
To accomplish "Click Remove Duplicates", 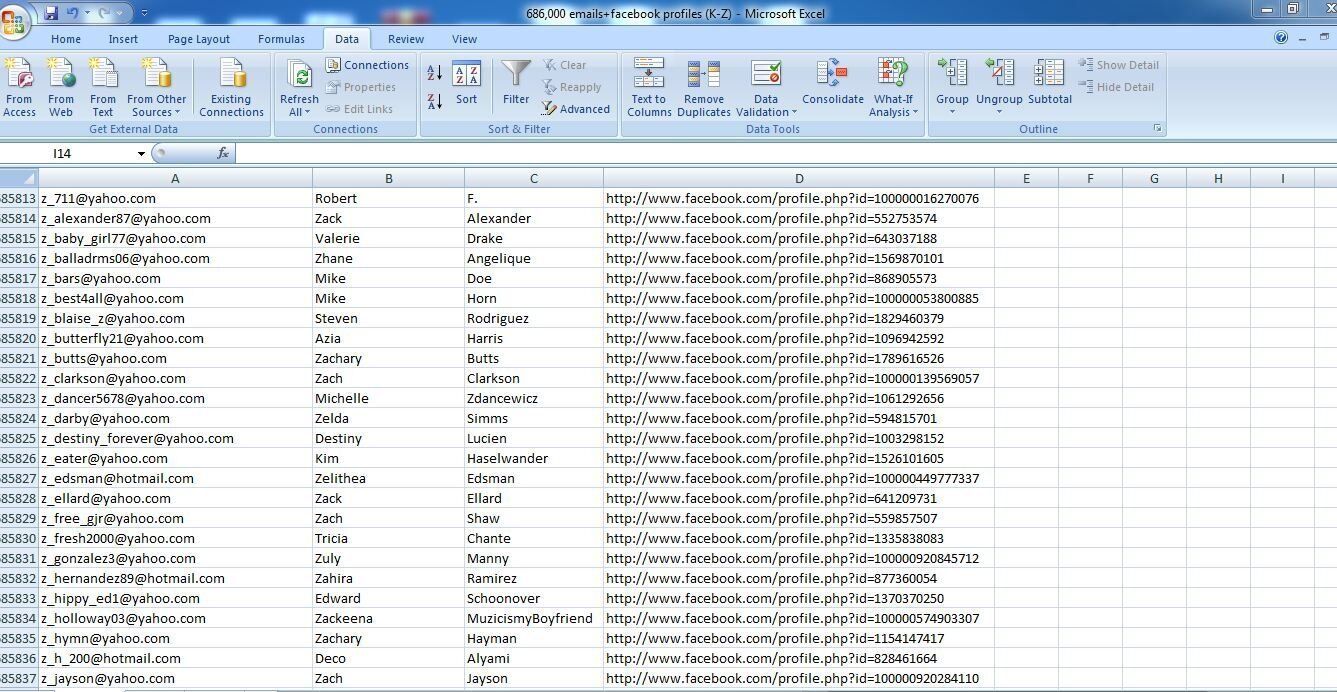I will tap(704, 88).
